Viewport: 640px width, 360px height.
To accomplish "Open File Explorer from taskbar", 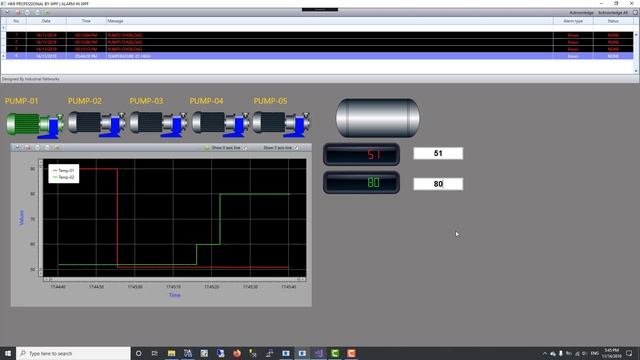I will (171, 353).
